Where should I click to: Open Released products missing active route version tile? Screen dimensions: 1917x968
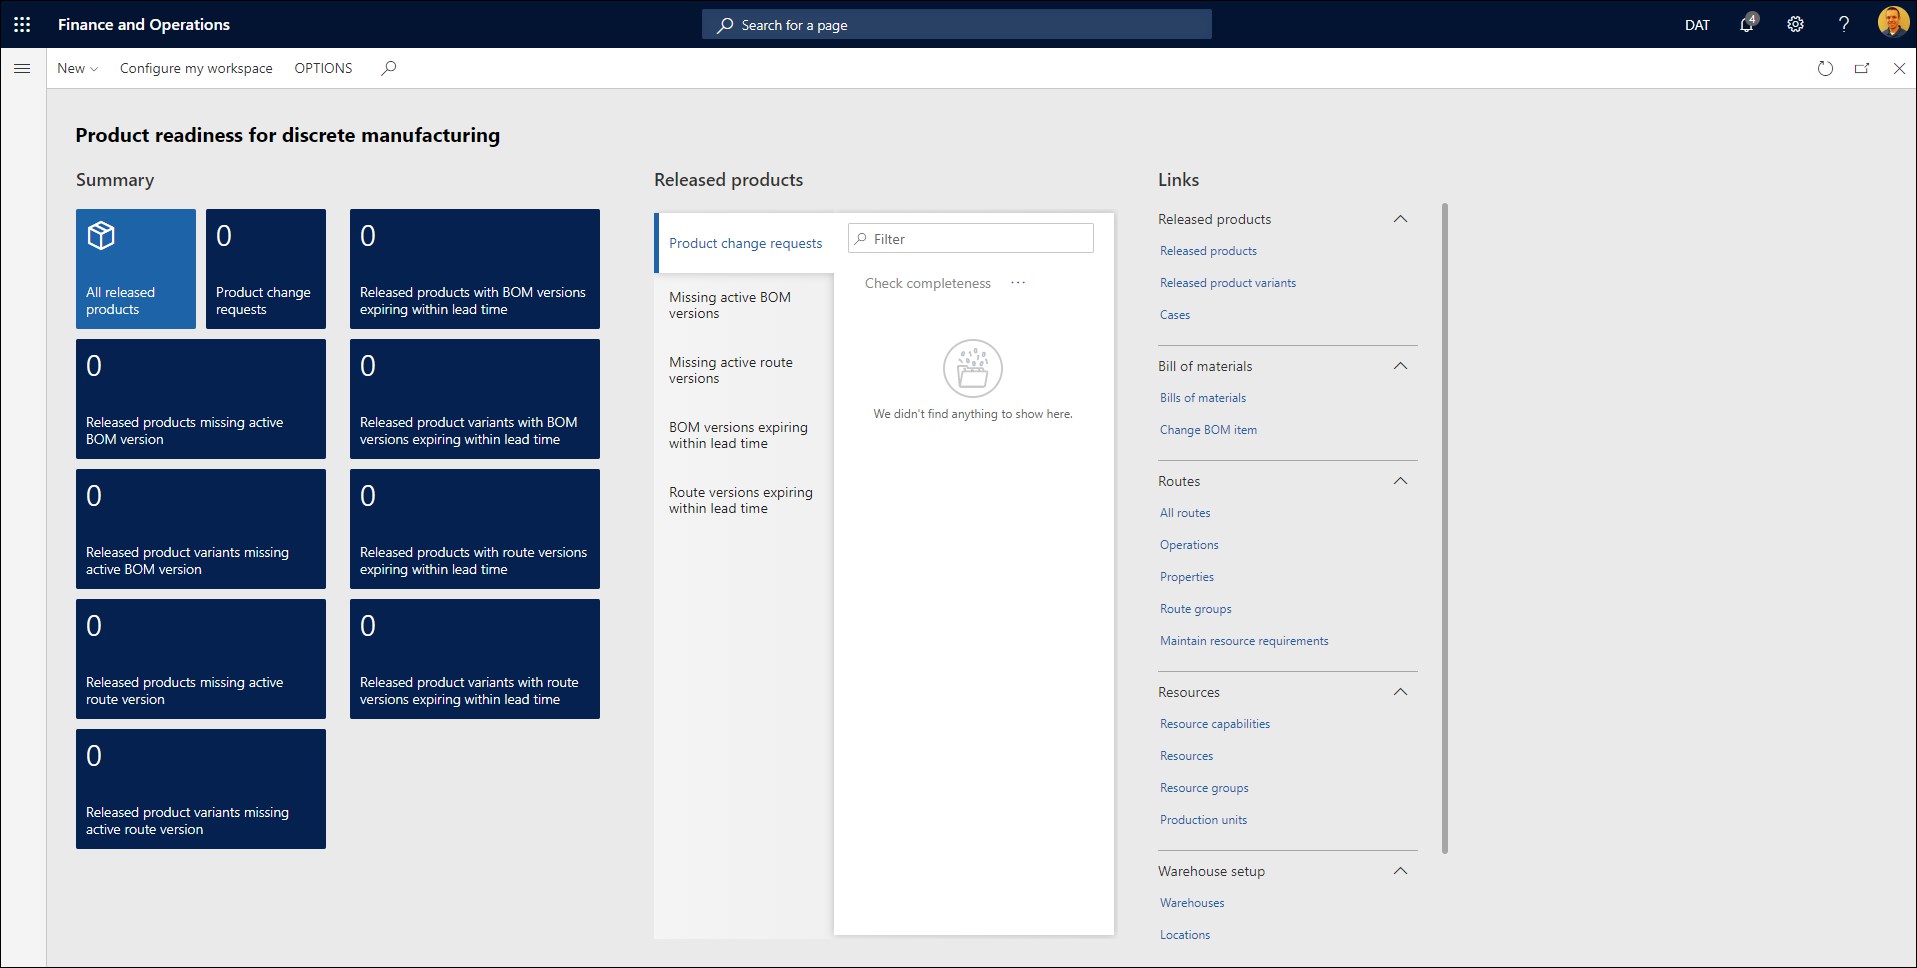click(x=201, y=659)
